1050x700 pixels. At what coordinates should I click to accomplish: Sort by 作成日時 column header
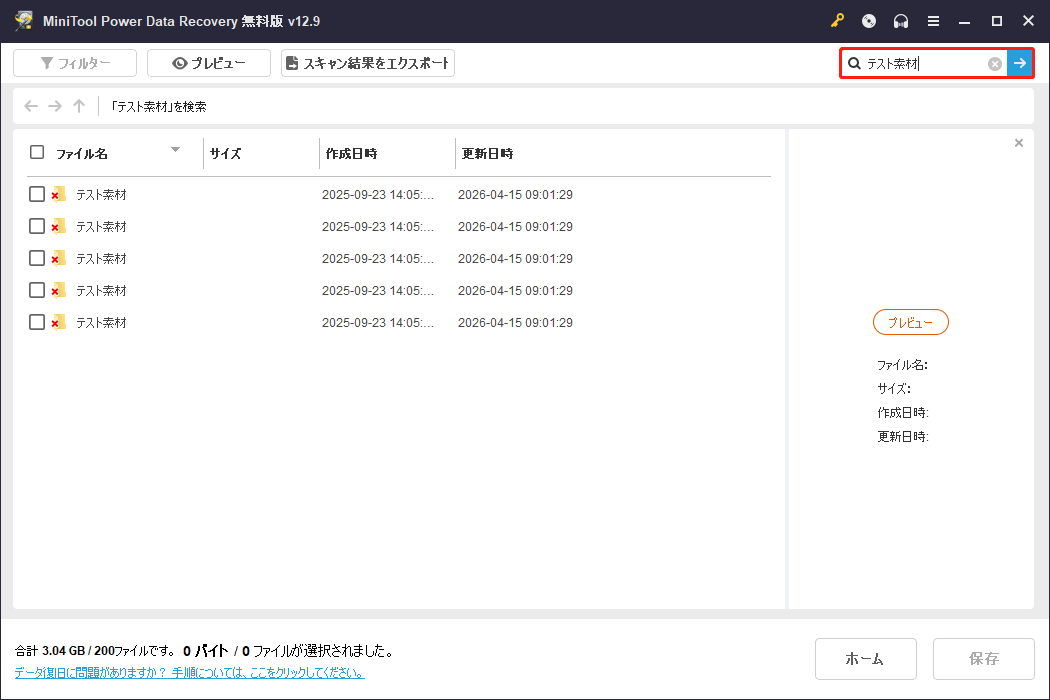[x=351, y=153]
